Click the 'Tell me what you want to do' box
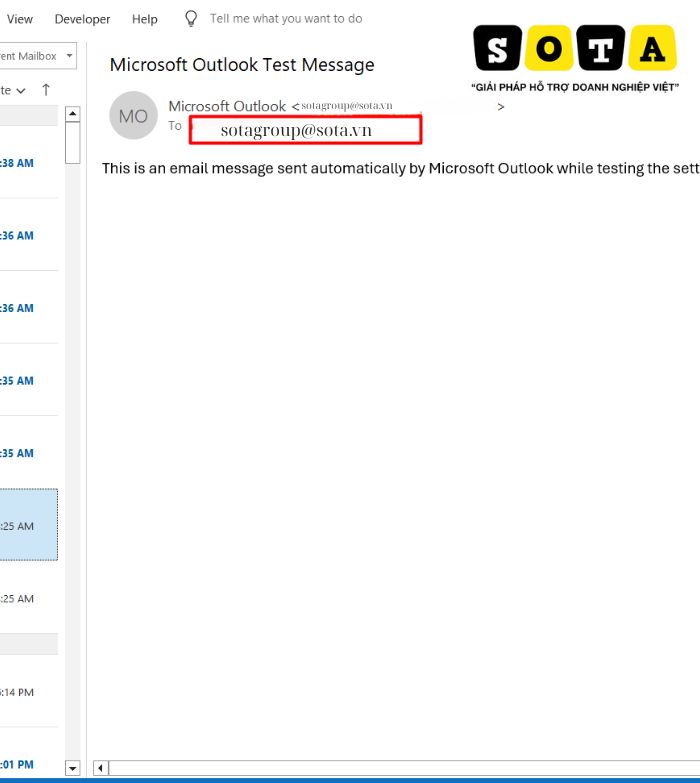Image resolution: width=700 pixels, height=783 pixels. point(286,18)
